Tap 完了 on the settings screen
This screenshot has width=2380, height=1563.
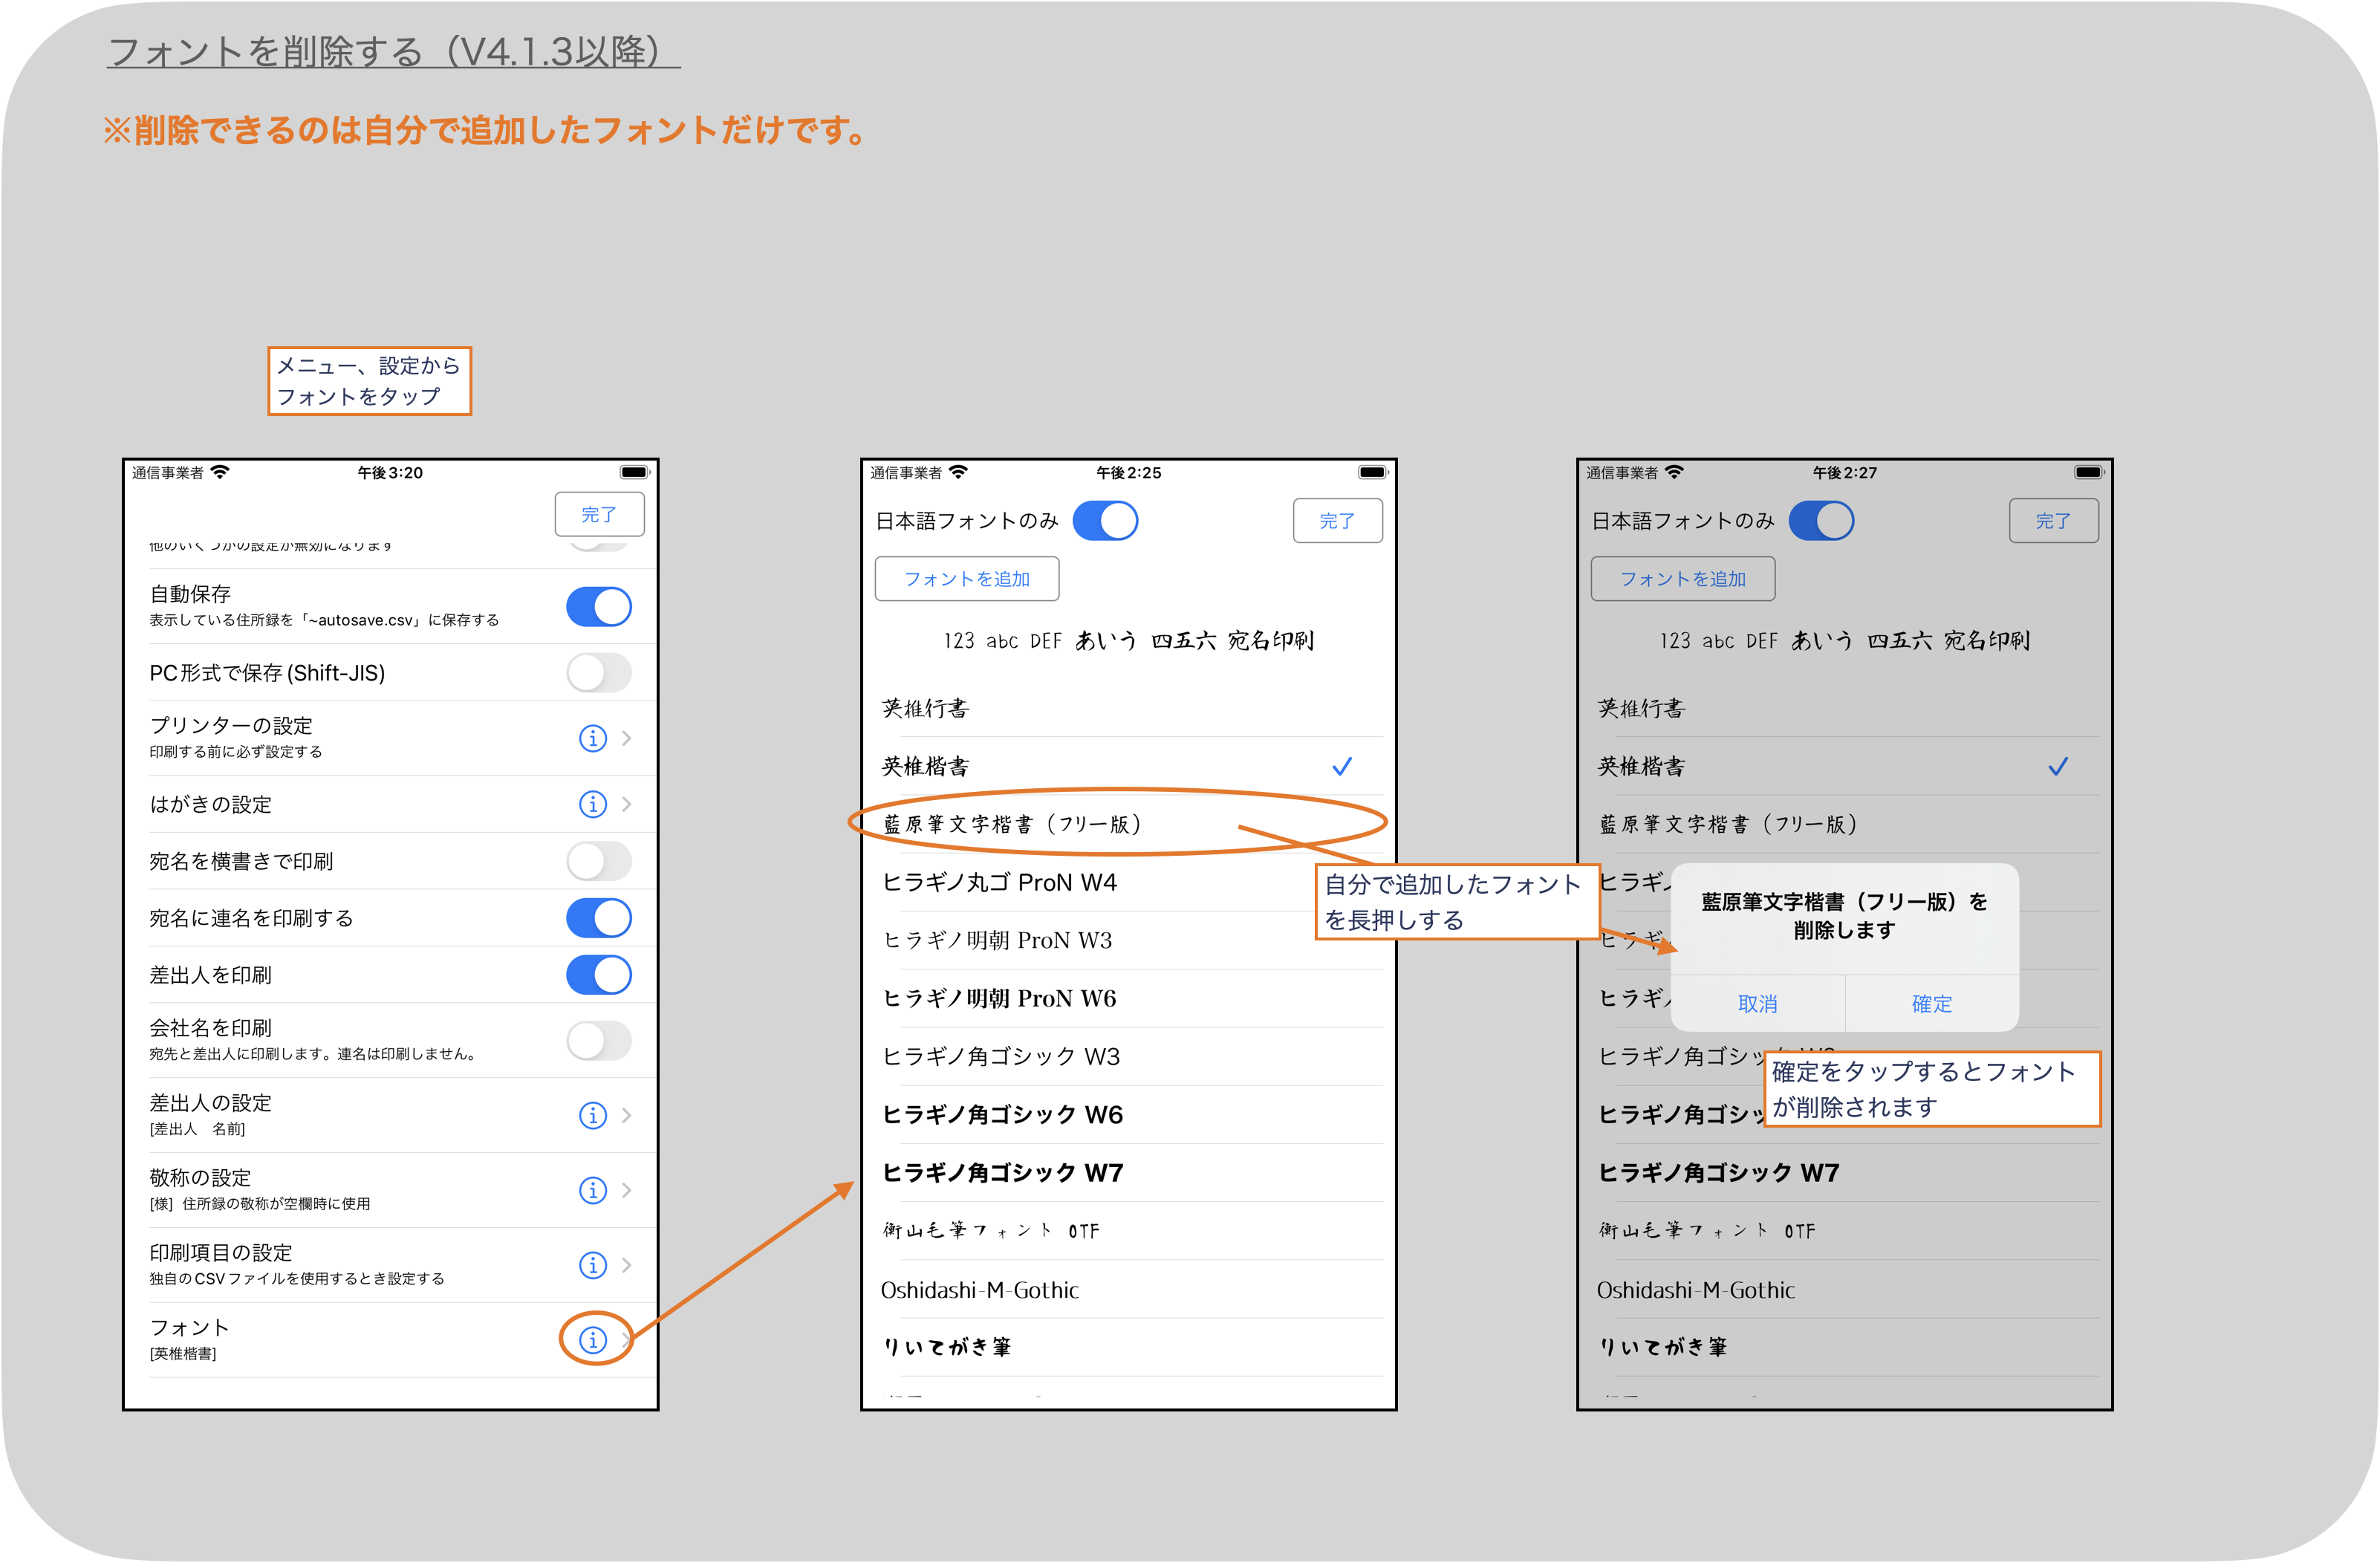(599, 514)
